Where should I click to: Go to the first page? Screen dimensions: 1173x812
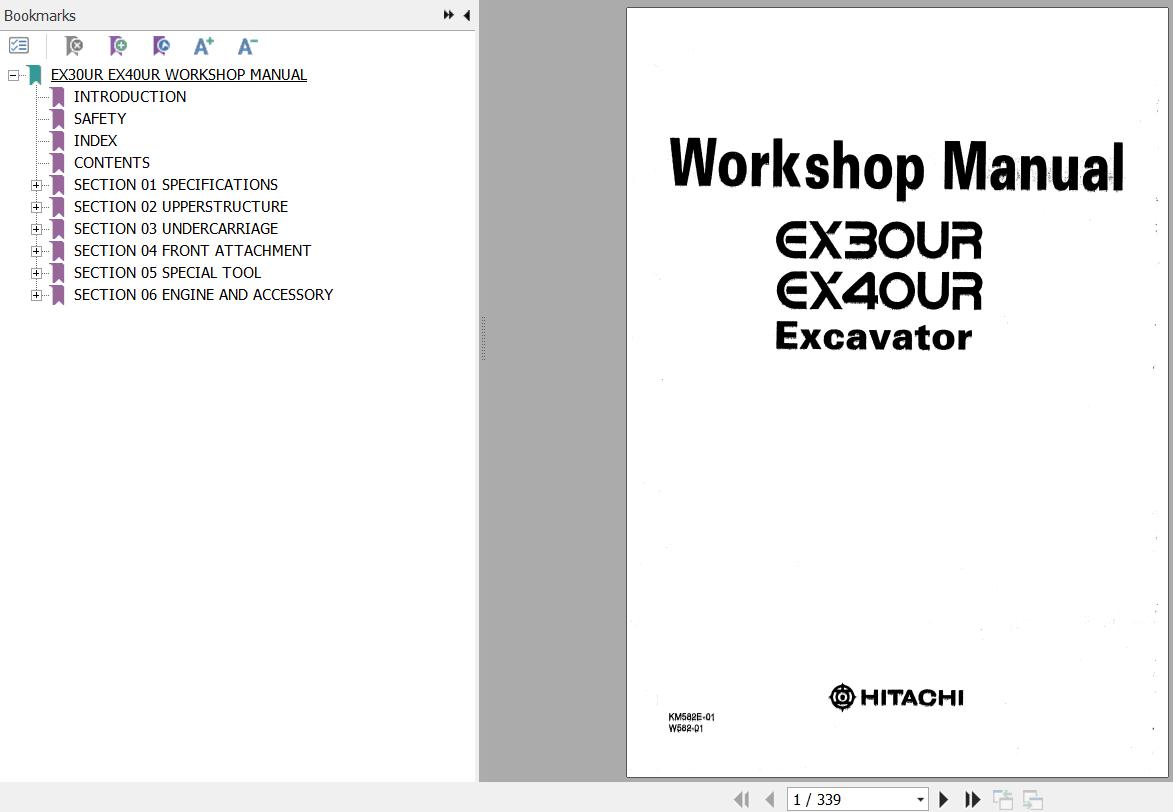coord(741,799)
